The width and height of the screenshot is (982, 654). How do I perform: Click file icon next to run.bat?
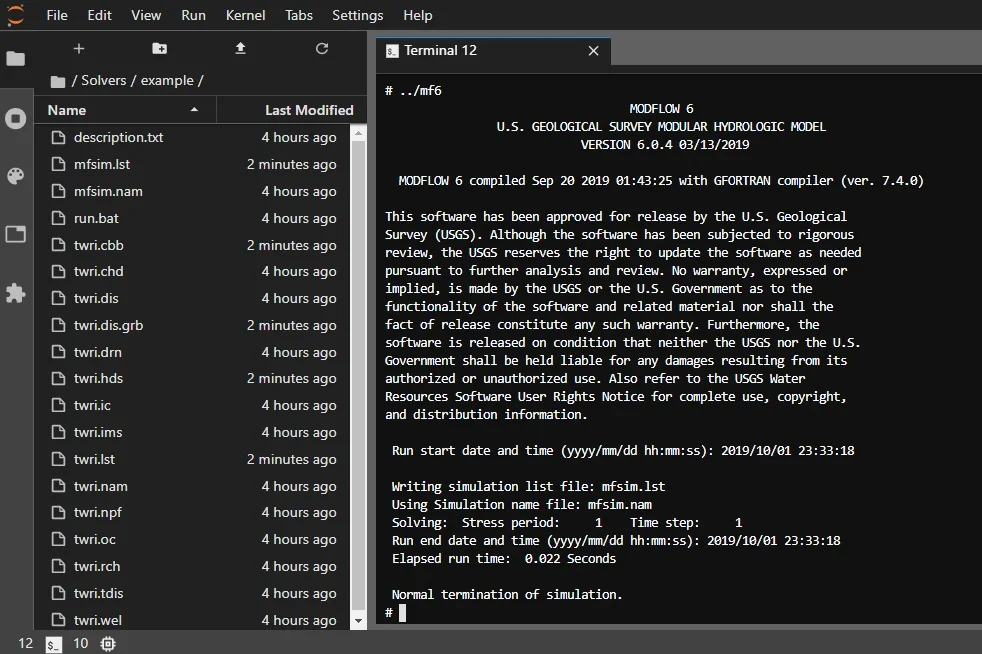pos(58,218)
